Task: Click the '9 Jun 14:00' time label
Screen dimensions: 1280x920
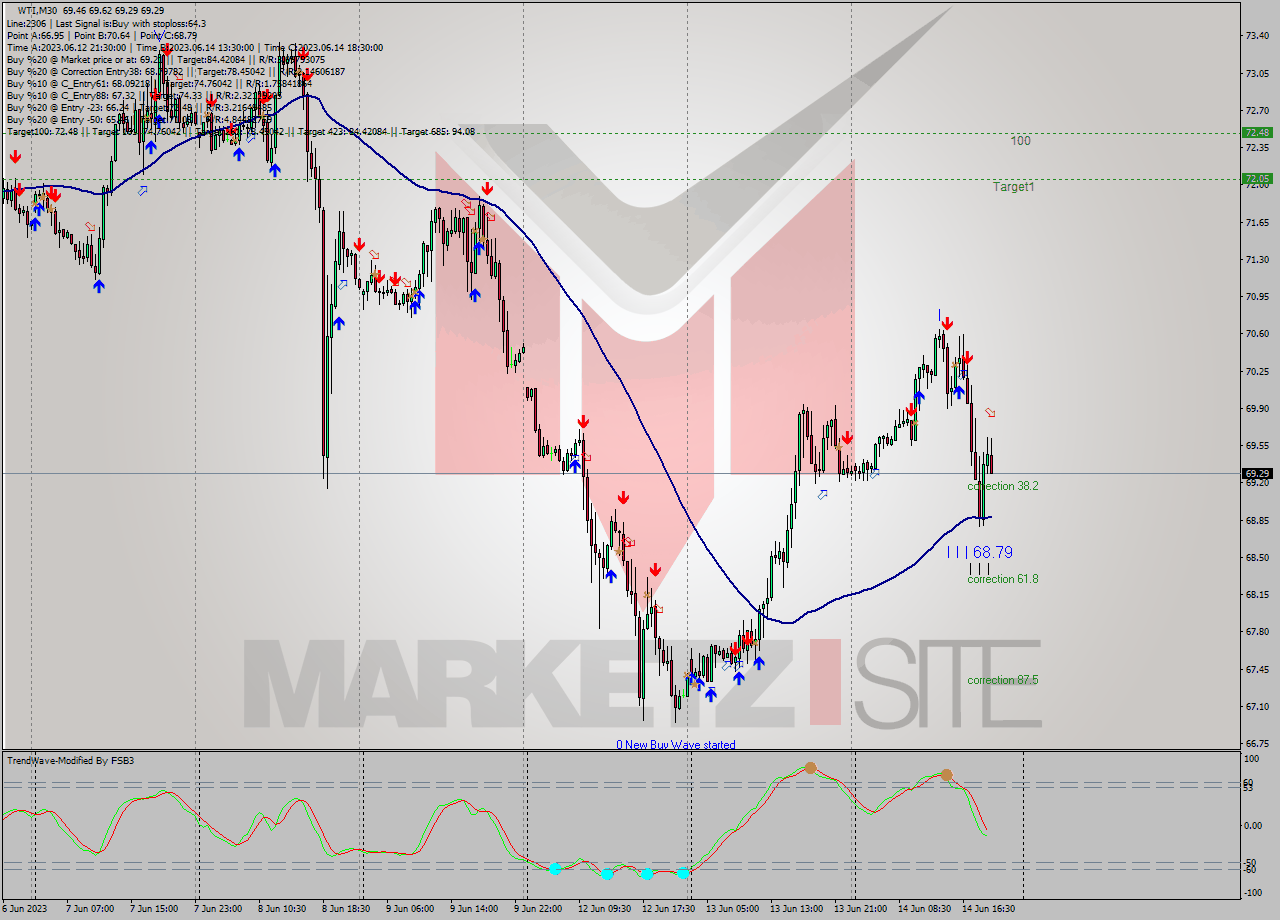Action: click(474, 909)
